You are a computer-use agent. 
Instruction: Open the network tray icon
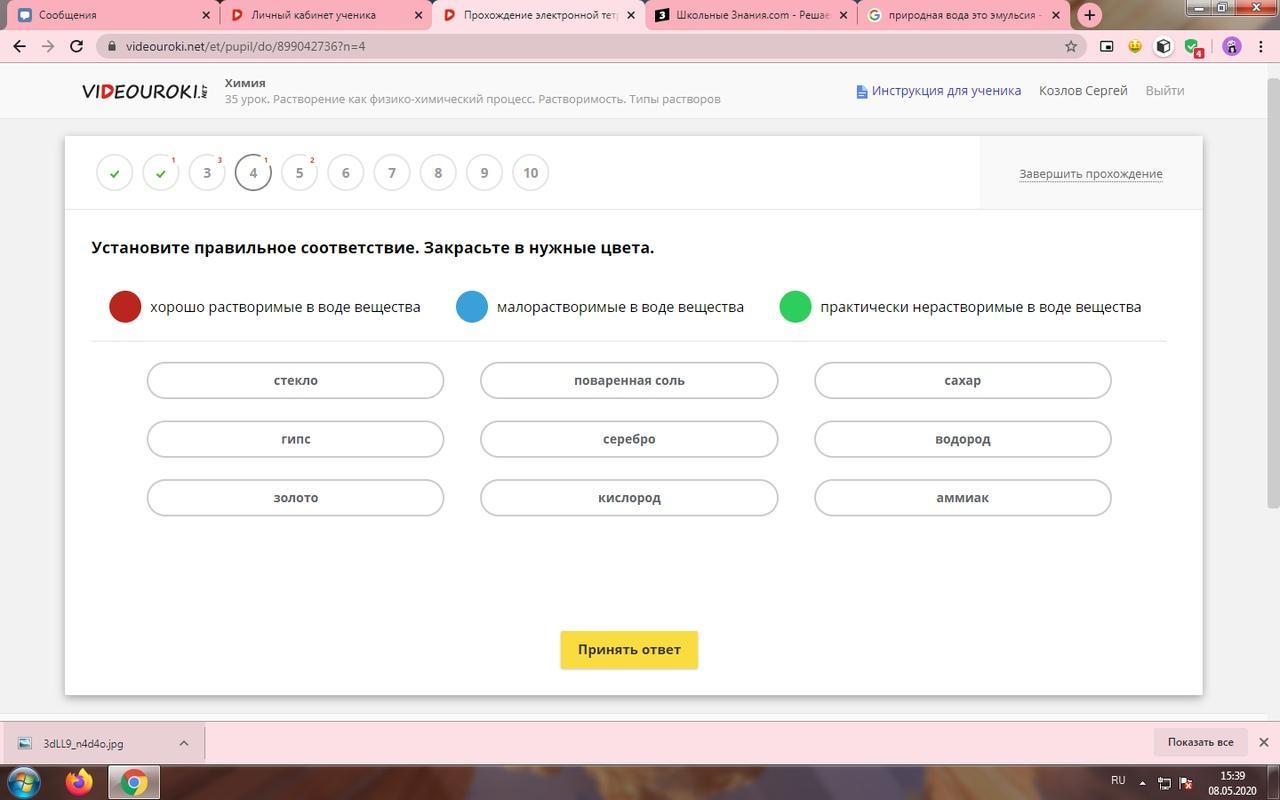click(x=1164, y=782)
